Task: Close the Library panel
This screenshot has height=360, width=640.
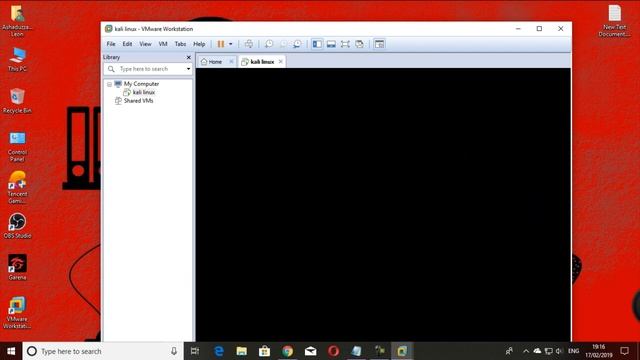Action: 189,58
